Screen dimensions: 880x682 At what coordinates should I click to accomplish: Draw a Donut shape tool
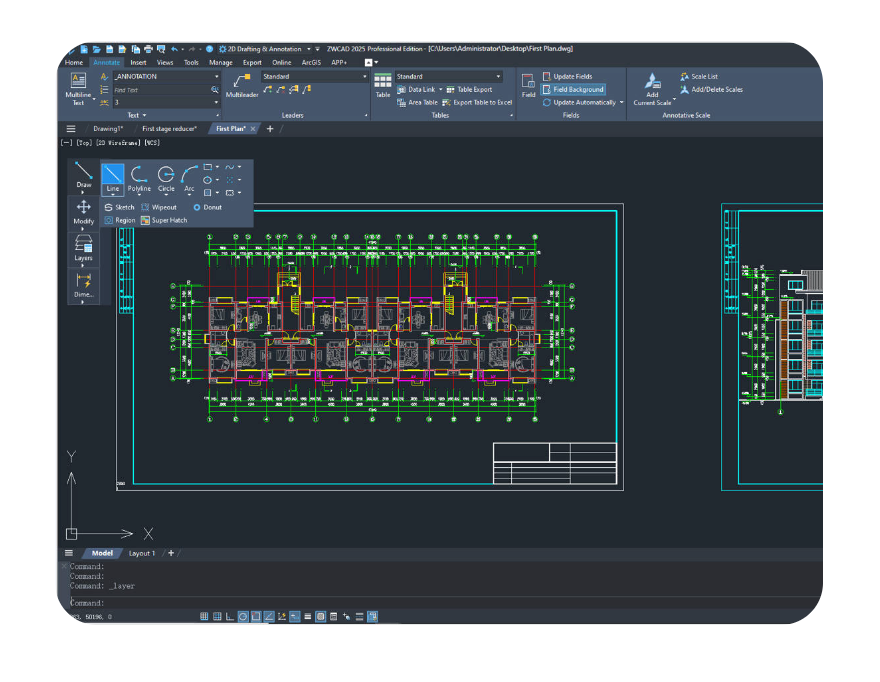click(x=208, y=207)
